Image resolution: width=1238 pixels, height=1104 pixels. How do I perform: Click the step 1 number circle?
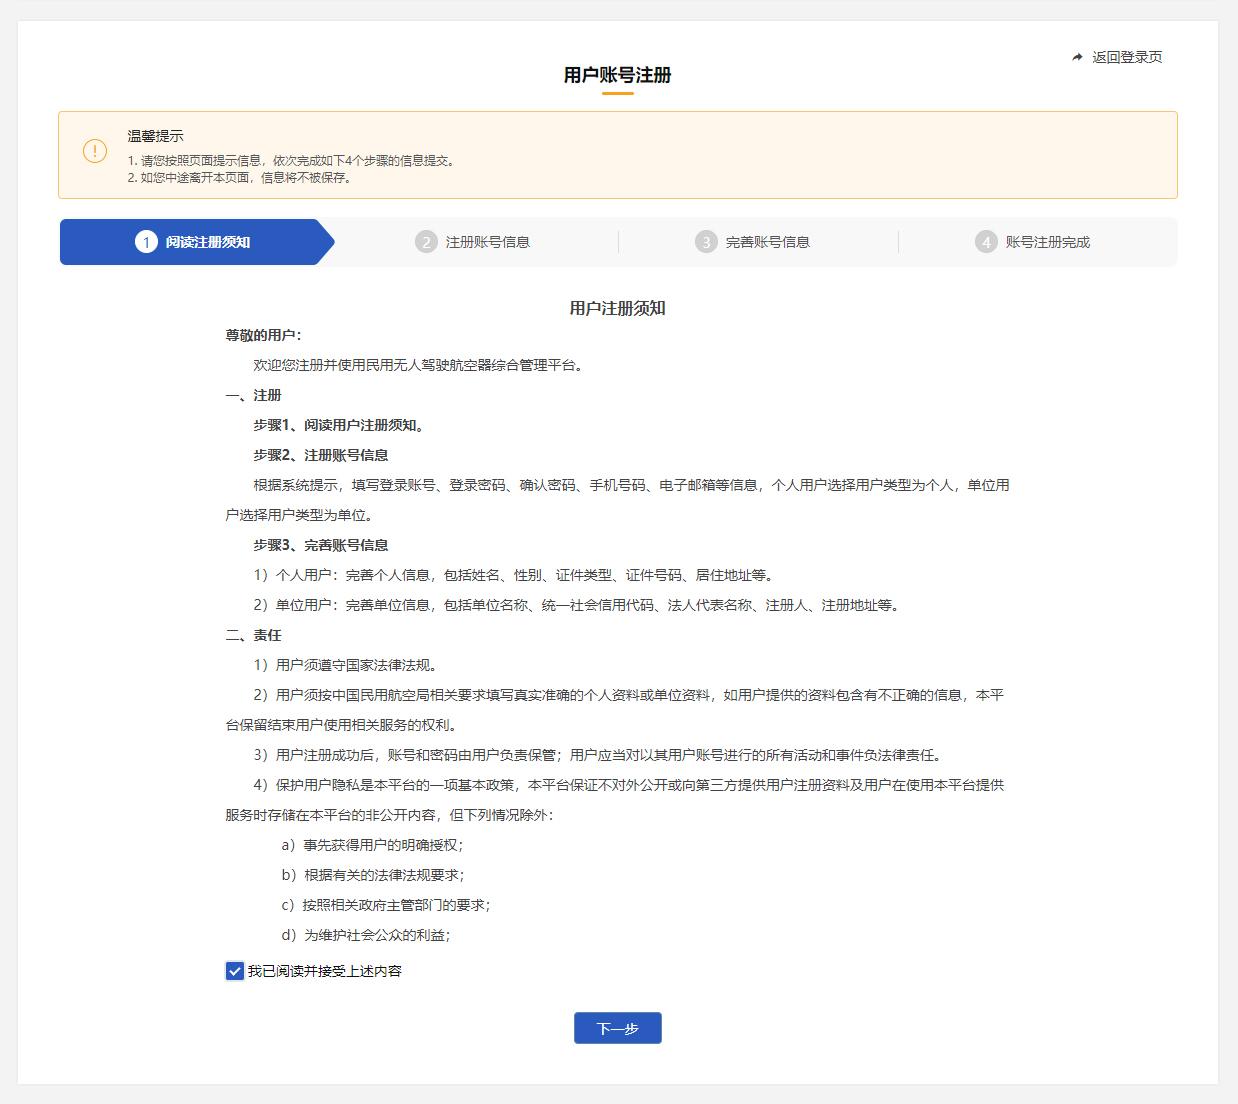(146, 242)
